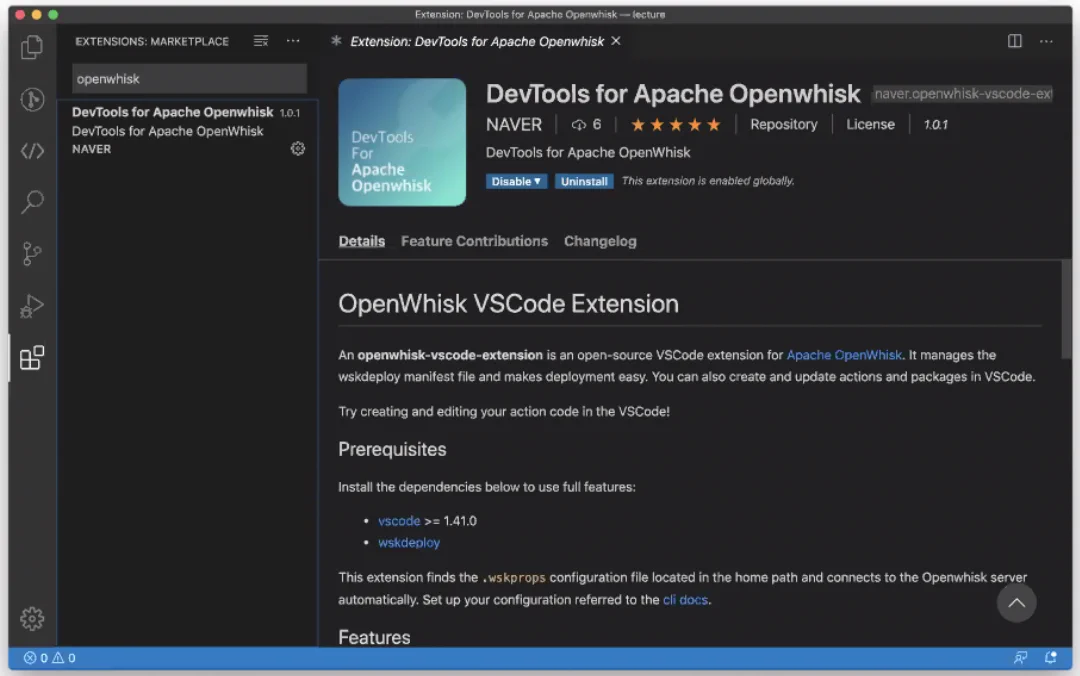
Task: Click the .wskprops code text
Action: click(x=513, y=577)
